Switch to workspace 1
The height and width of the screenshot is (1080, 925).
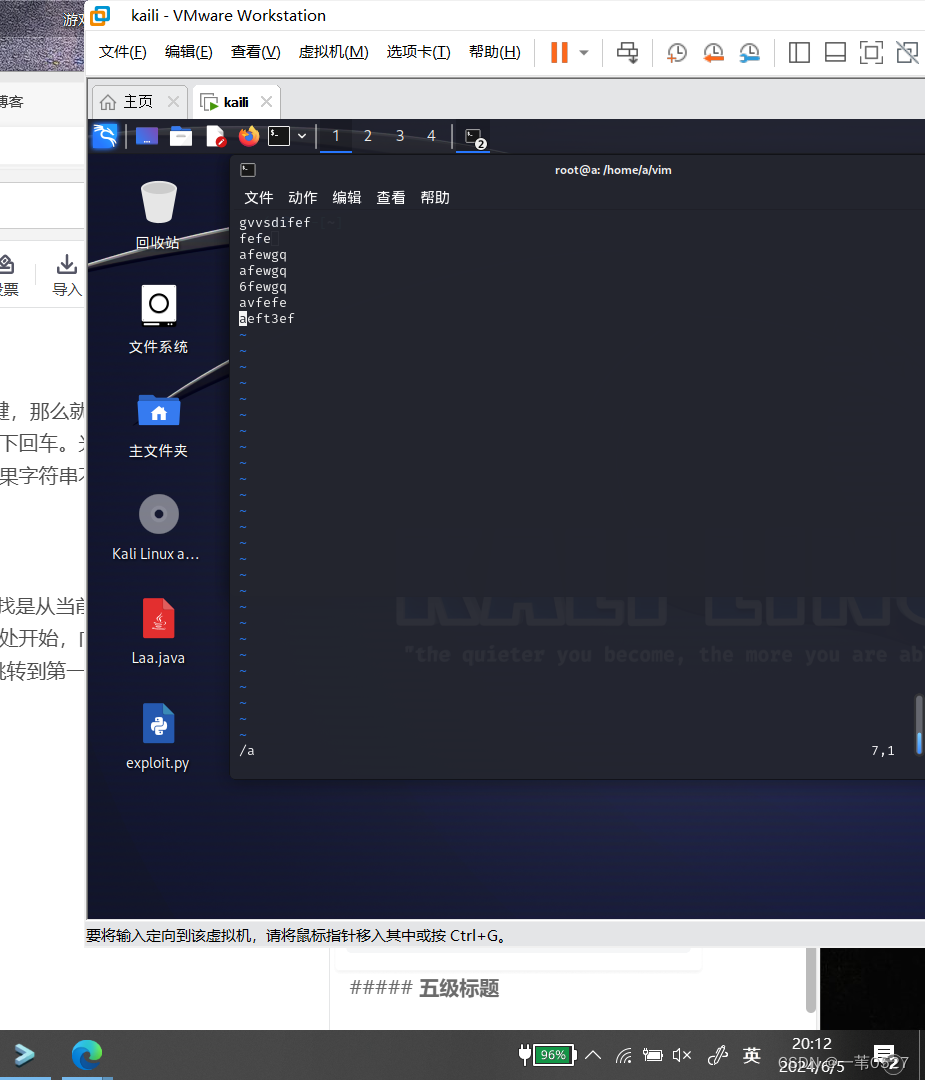click(x=336, y=136)
